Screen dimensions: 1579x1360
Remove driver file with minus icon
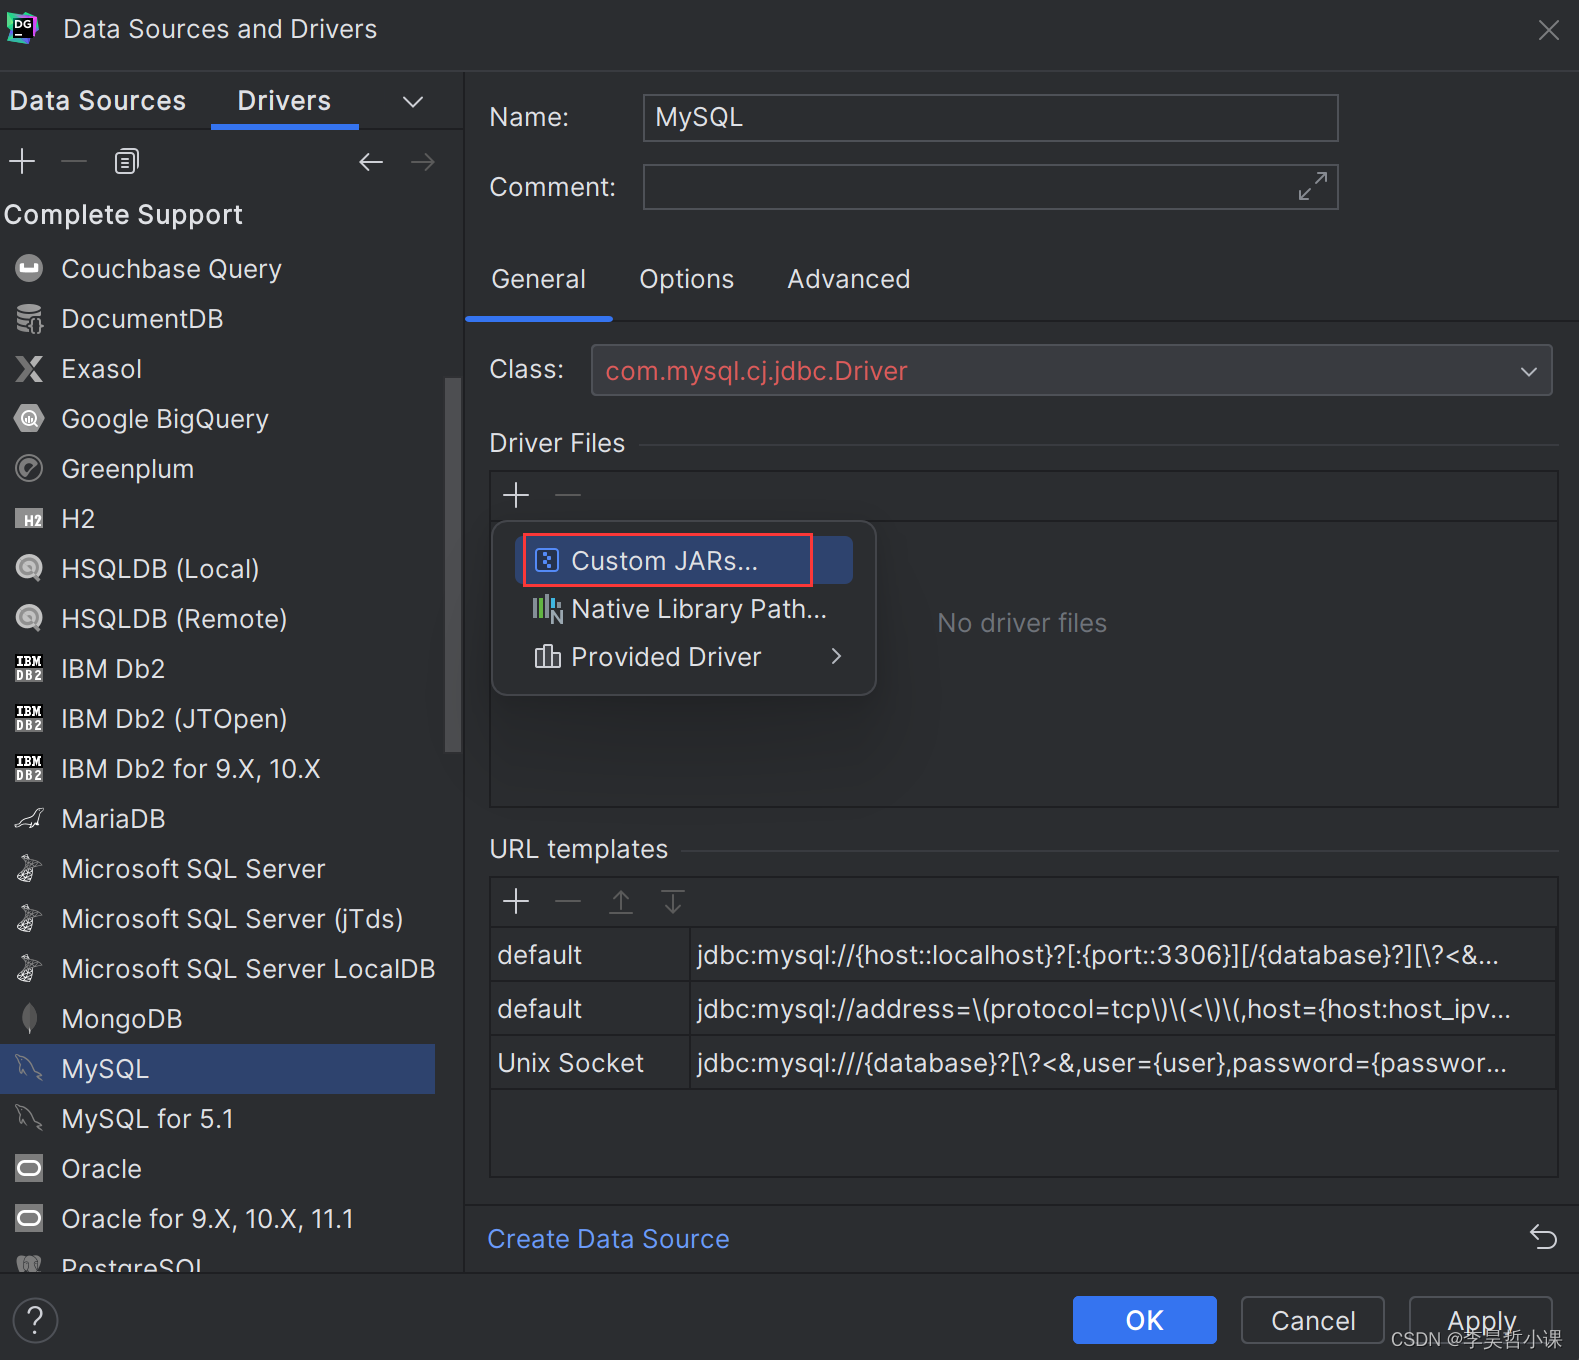(568, 495)
